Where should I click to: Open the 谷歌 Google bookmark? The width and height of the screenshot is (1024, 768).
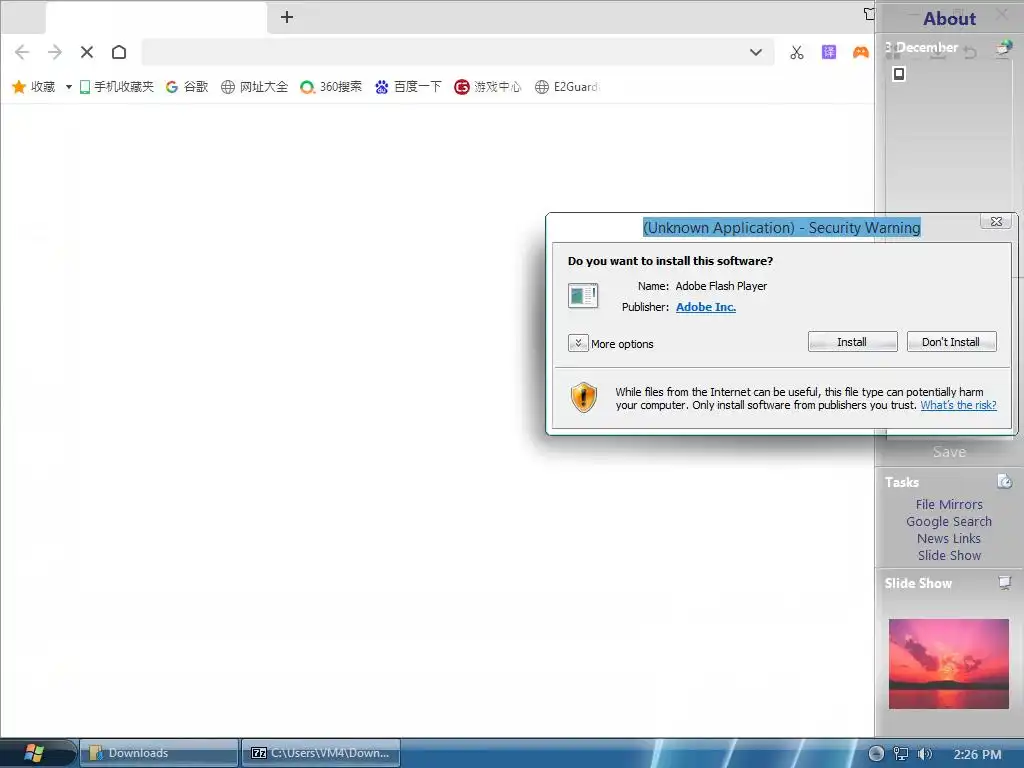(187, 87)
